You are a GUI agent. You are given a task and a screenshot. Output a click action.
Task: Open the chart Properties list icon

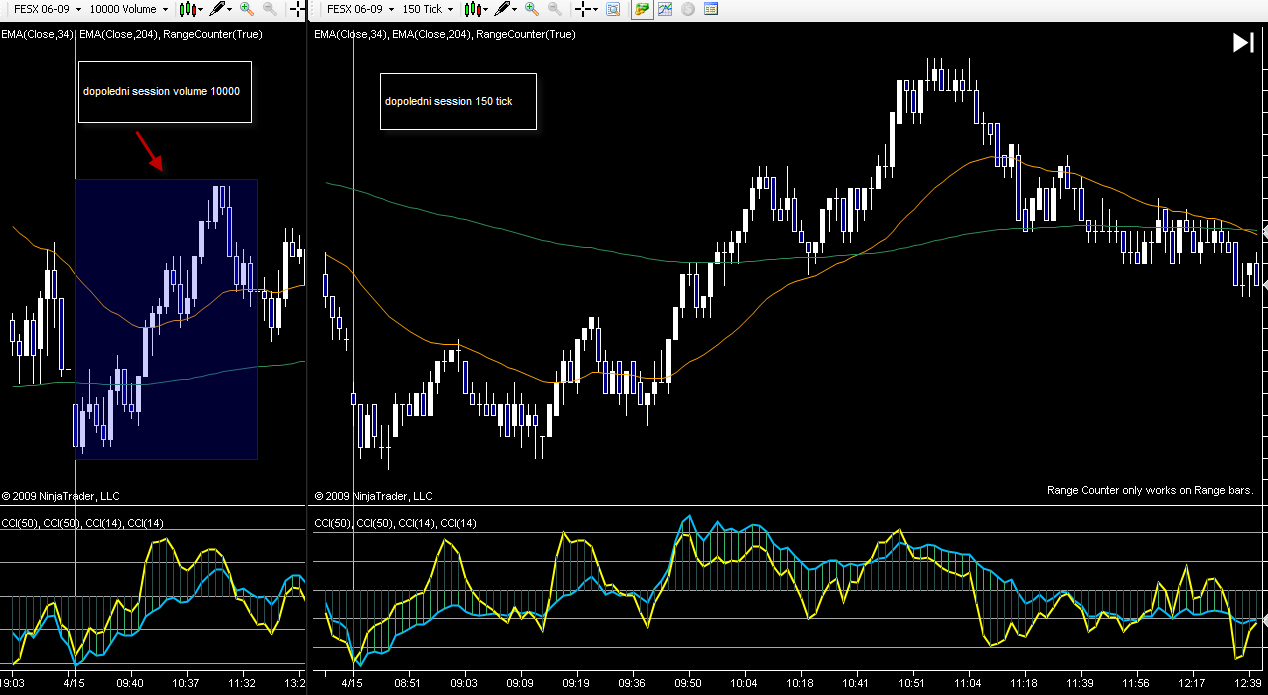(711, 9)
